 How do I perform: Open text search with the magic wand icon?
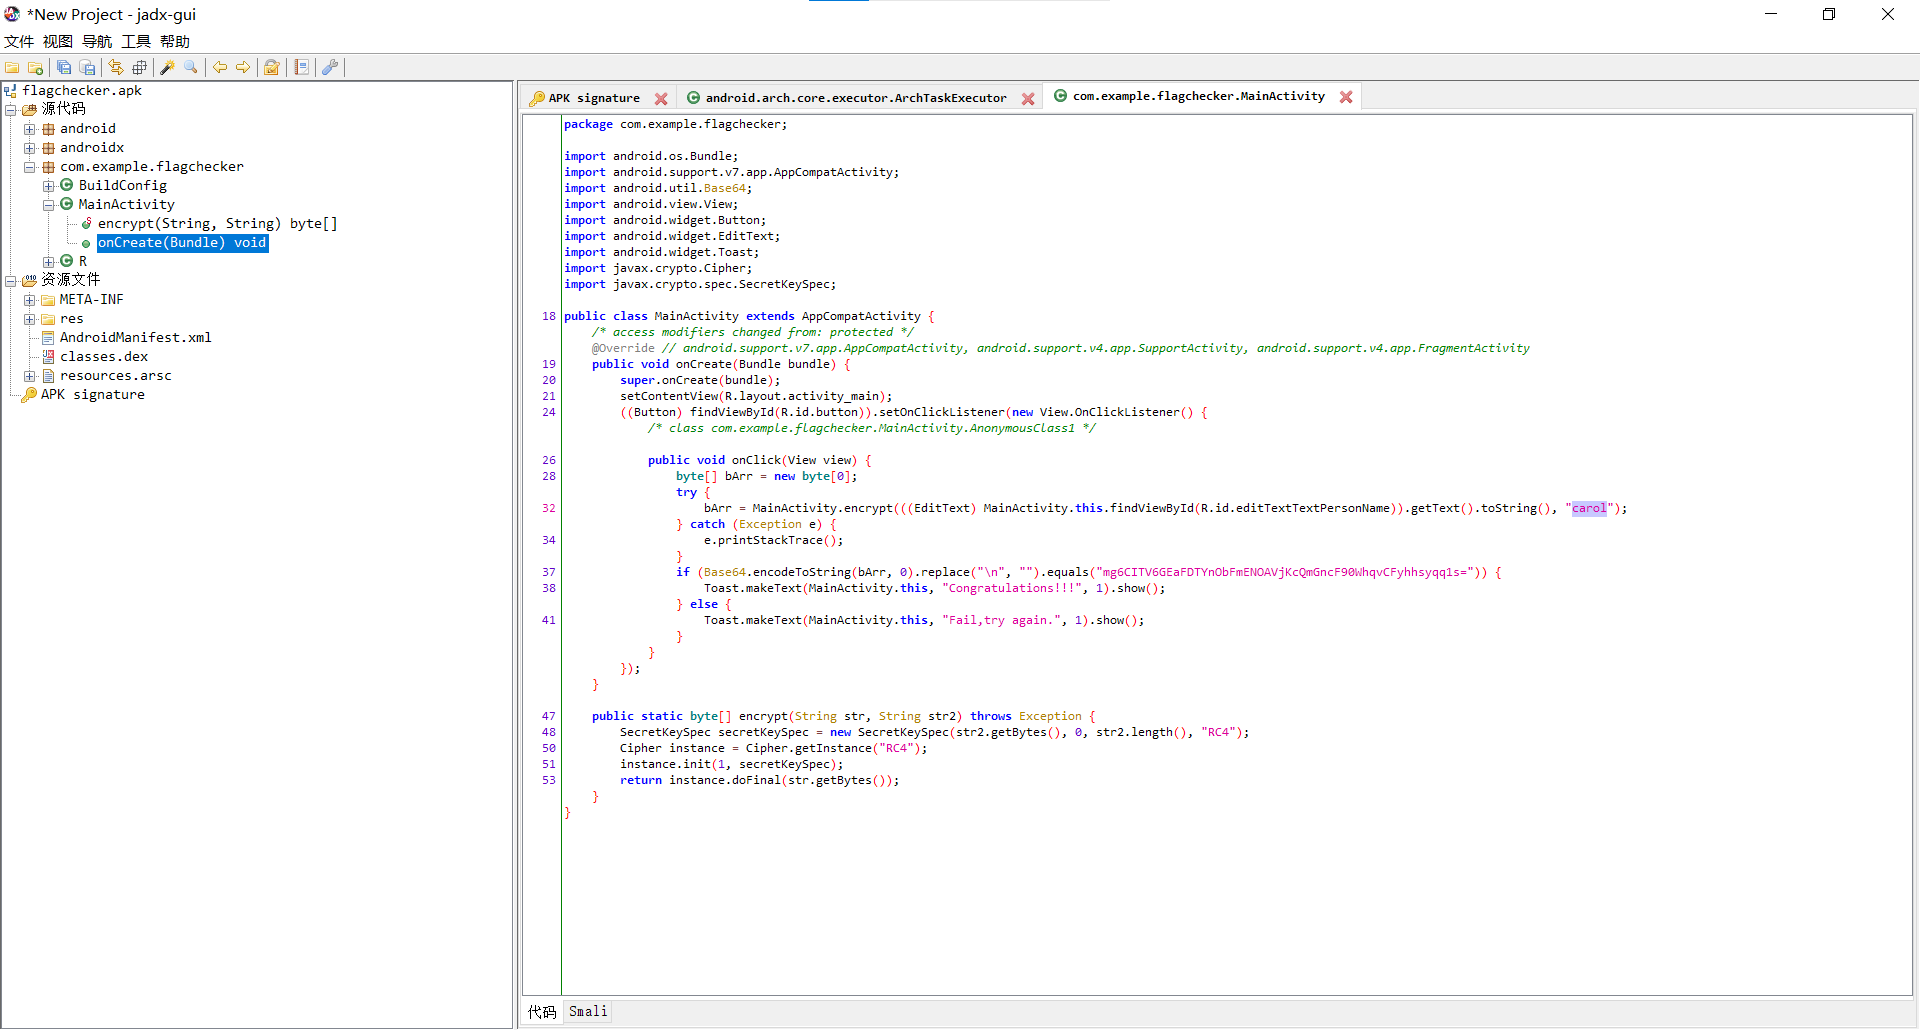tap(167, 68)
